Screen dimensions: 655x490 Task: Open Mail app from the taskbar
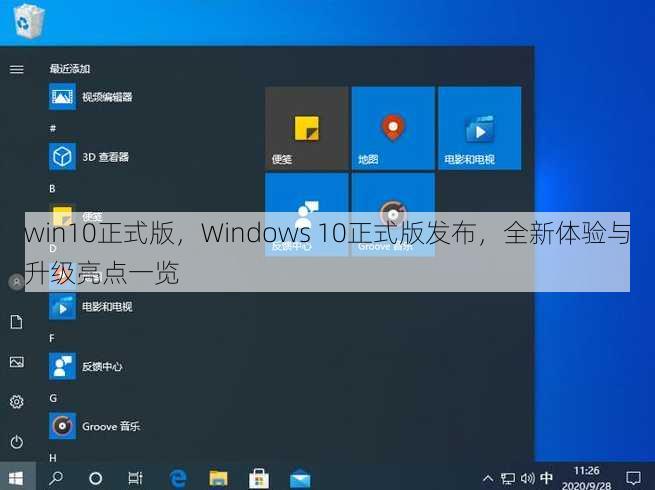(x=300, y=478)
